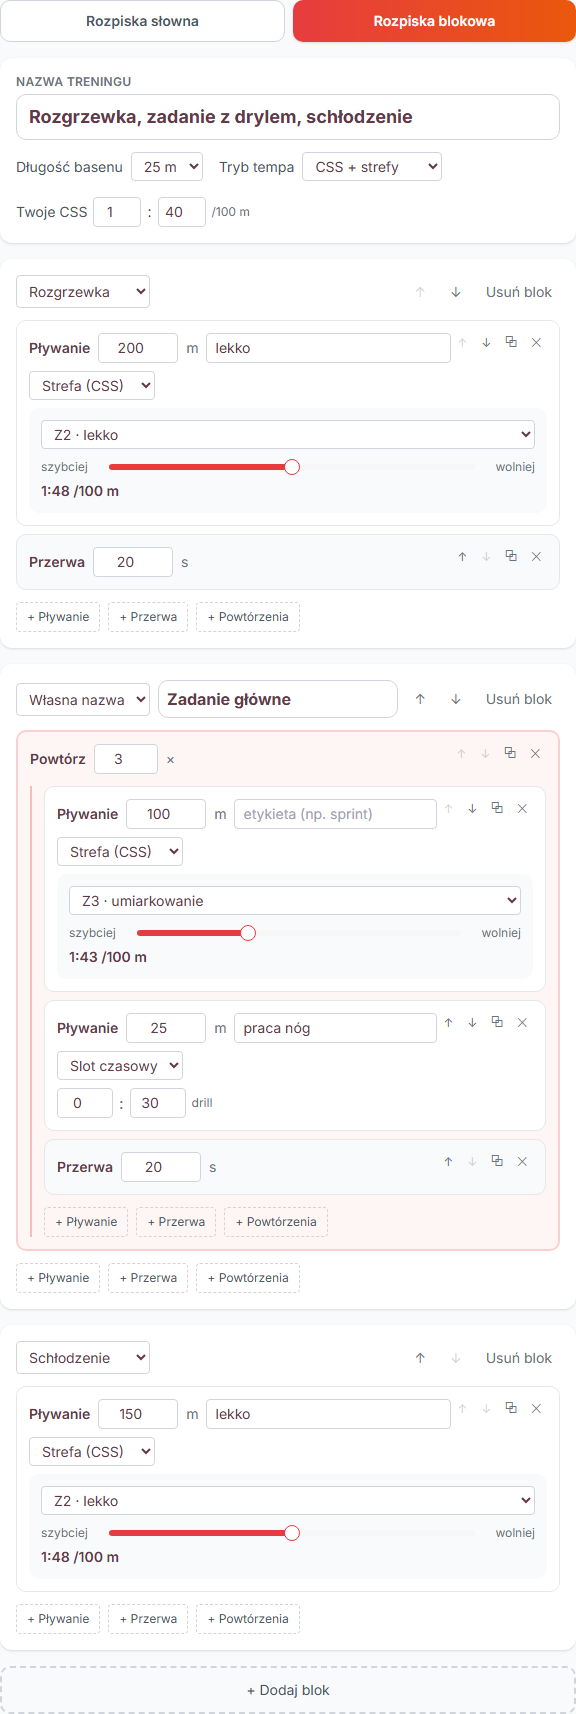The image size is (576, 1714).
Task: Delete the Powtórz repeat group
Action: pyautogui.click(x=535, y=753)
